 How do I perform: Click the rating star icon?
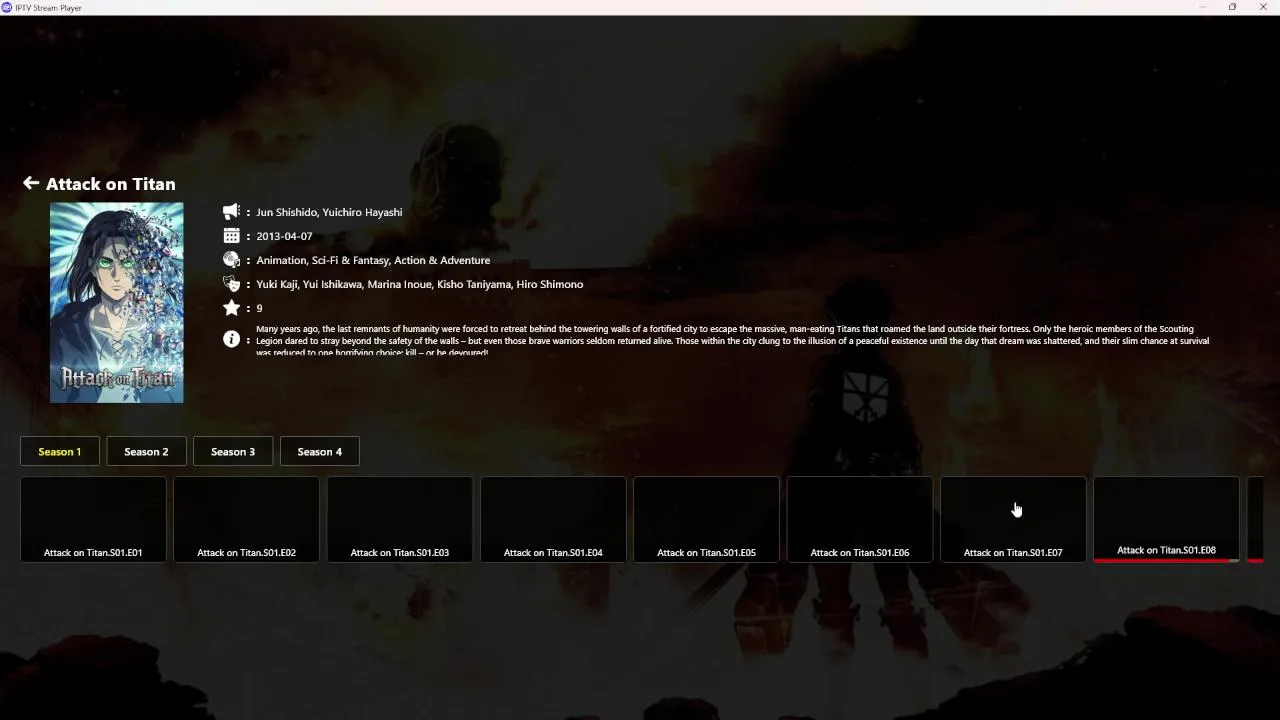(231, 308)
